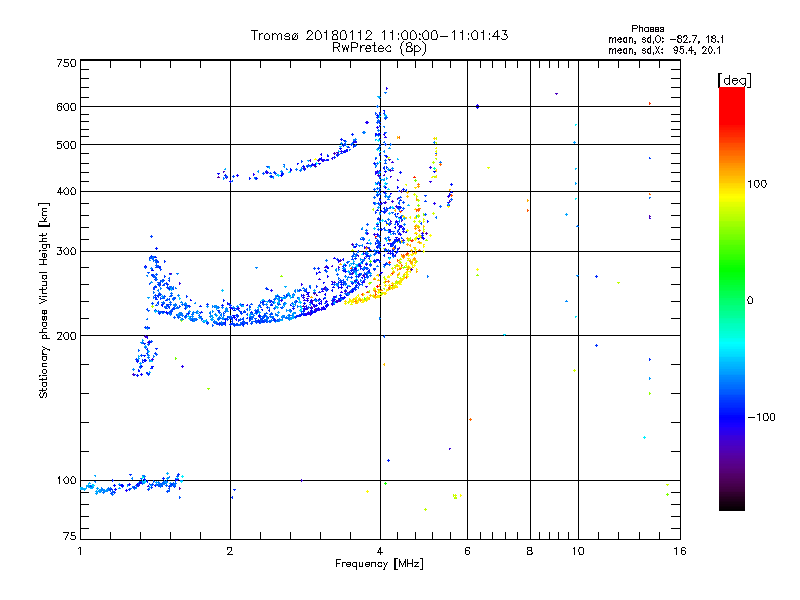
Task: Click the black bottom of the colorbar
Action: click(x=732, y=504)
